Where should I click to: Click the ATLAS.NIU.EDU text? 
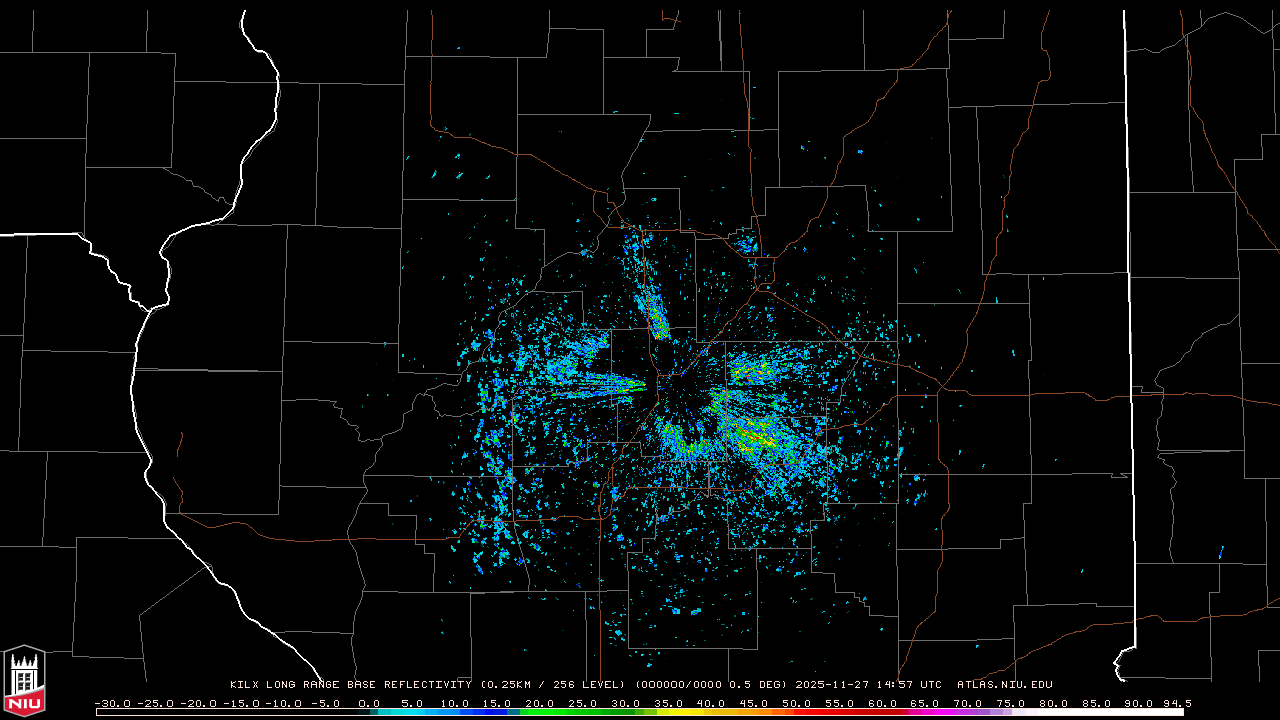[1005, 685]
